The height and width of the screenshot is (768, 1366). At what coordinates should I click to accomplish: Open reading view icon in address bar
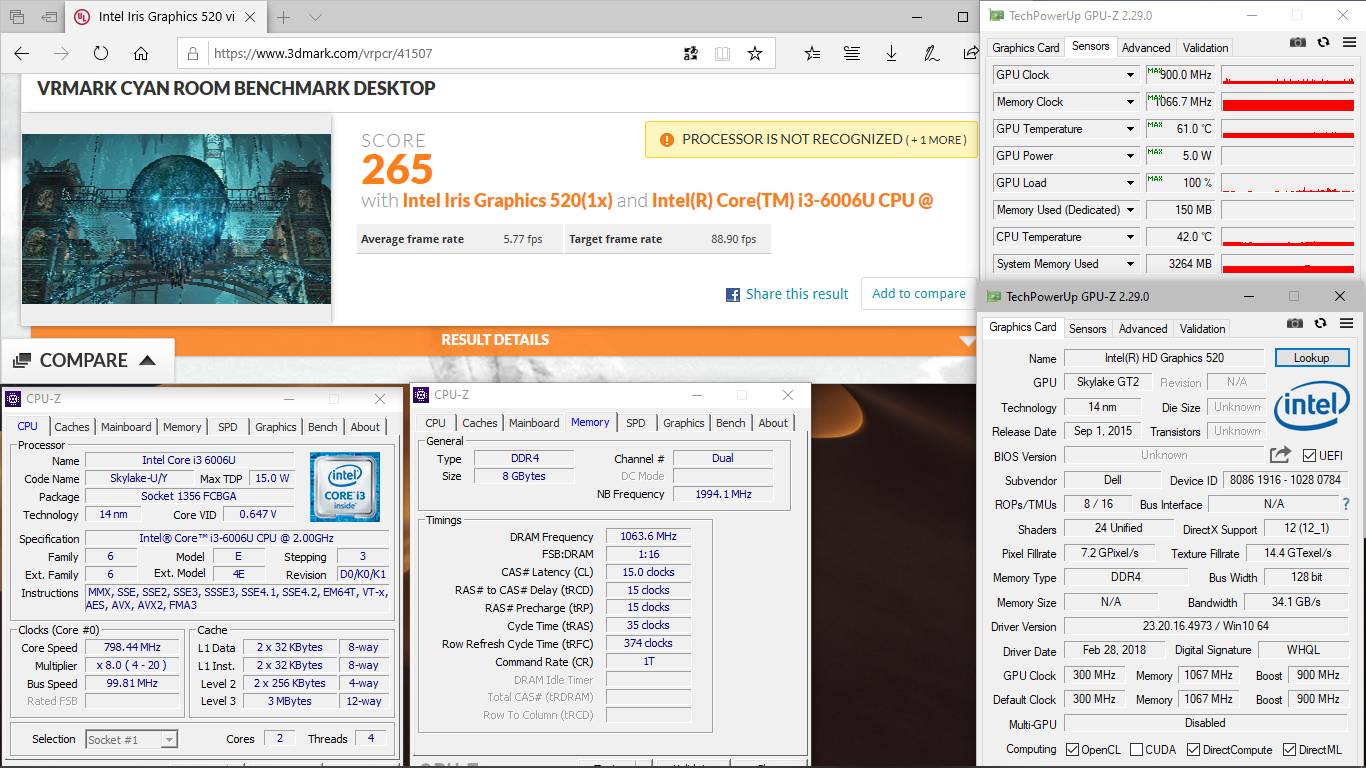point(722,53)
